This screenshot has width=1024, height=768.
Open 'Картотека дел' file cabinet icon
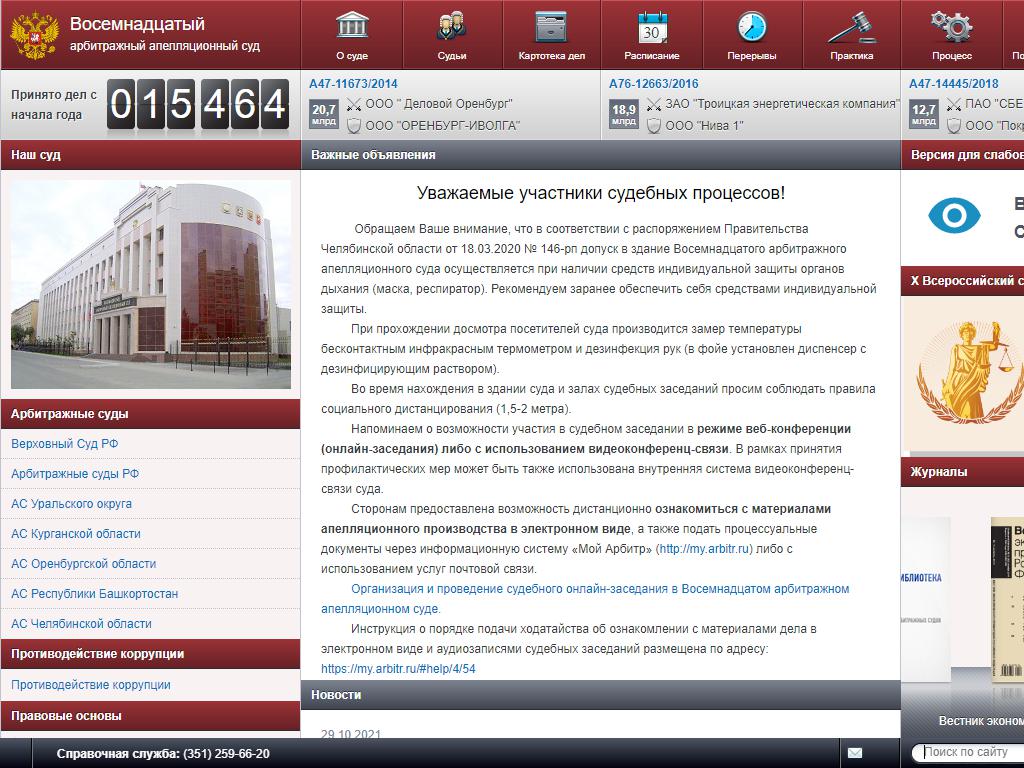[551, 27]
